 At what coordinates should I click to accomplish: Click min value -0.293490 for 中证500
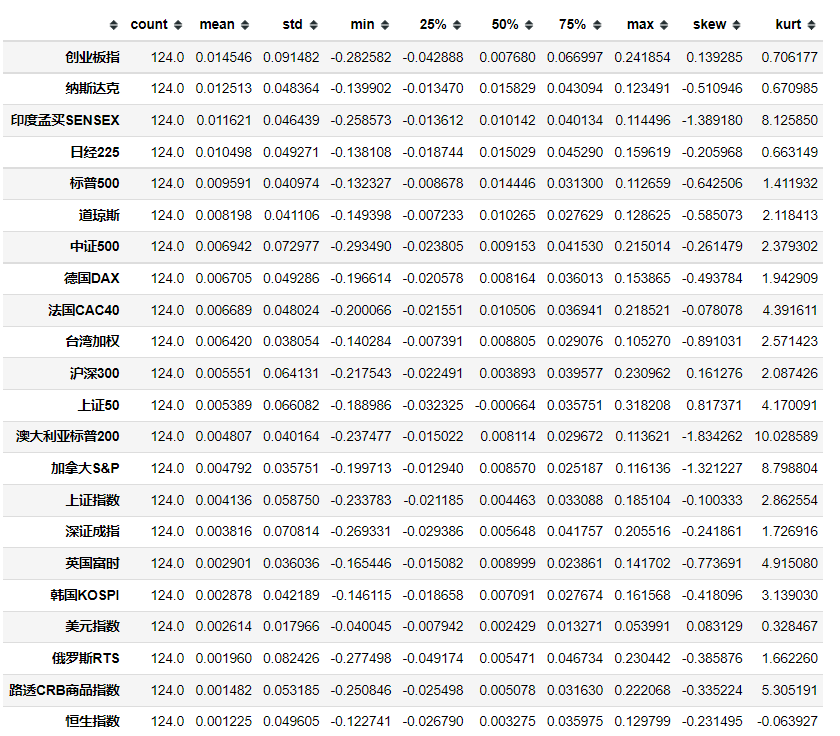pos(361,247)
